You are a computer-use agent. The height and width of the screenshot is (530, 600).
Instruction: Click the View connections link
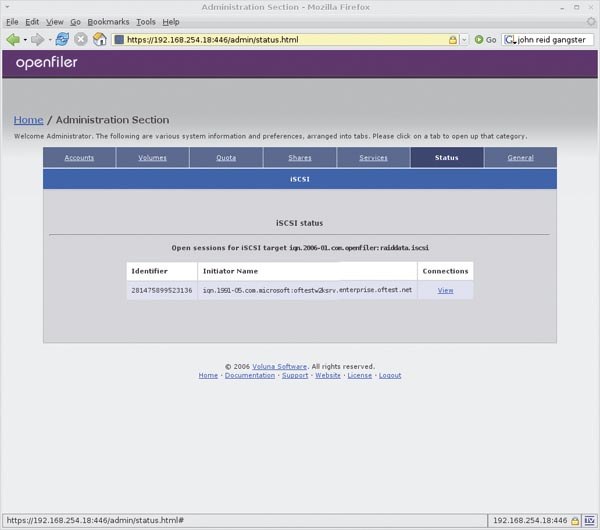click(x=445, y=290)
